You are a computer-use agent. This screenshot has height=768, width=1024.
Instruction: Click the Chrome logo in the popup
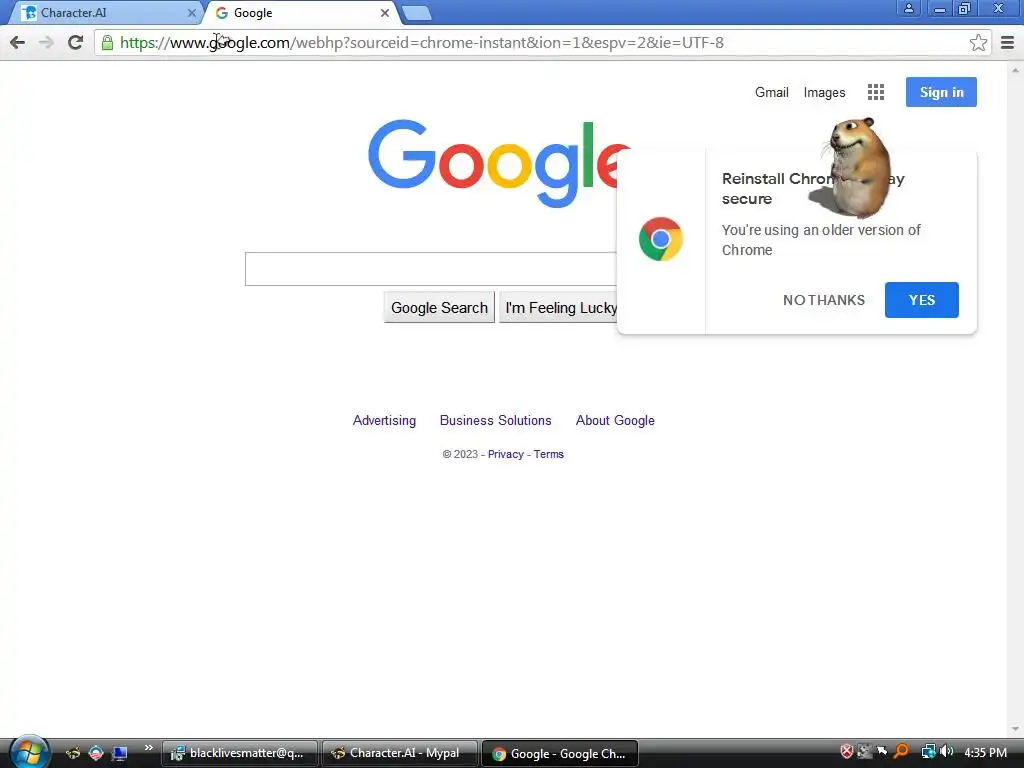coord(661,239)
